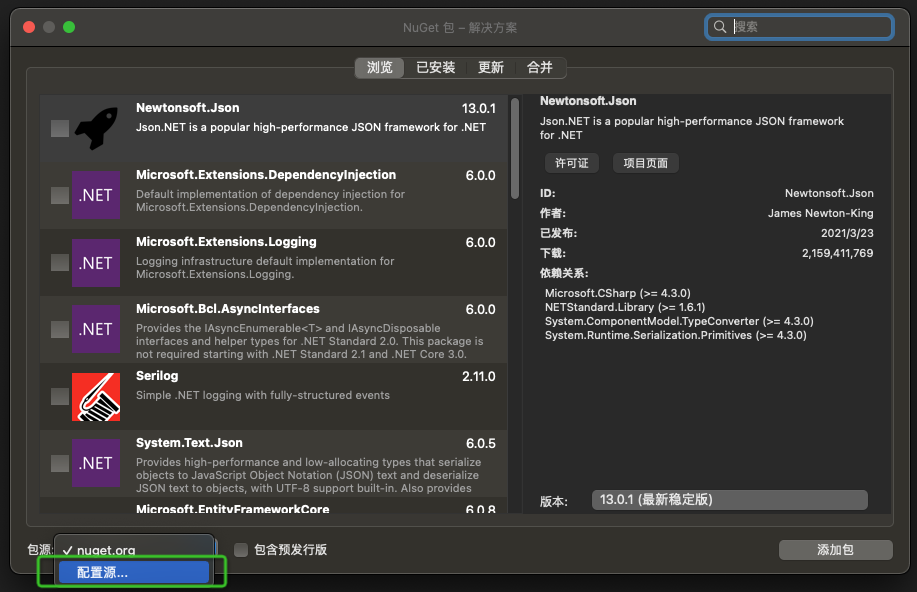Click the 添加包 button
This screenshot has width=917, height=592.
point(835,550)
